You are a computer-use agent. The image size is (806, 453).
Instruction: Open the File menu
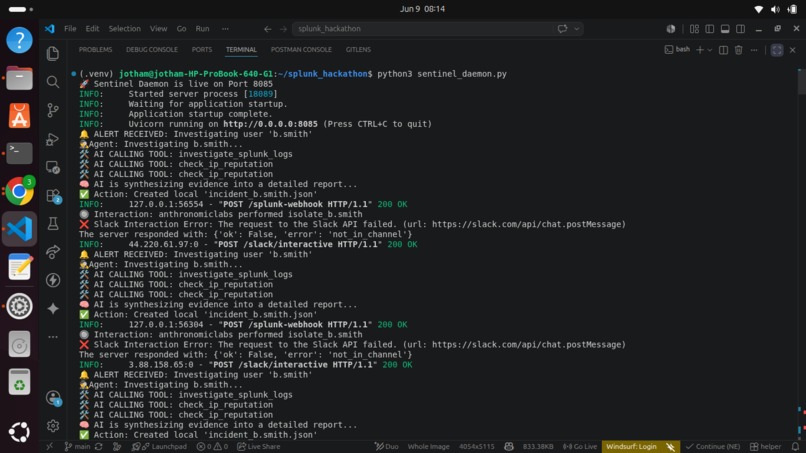70,29
